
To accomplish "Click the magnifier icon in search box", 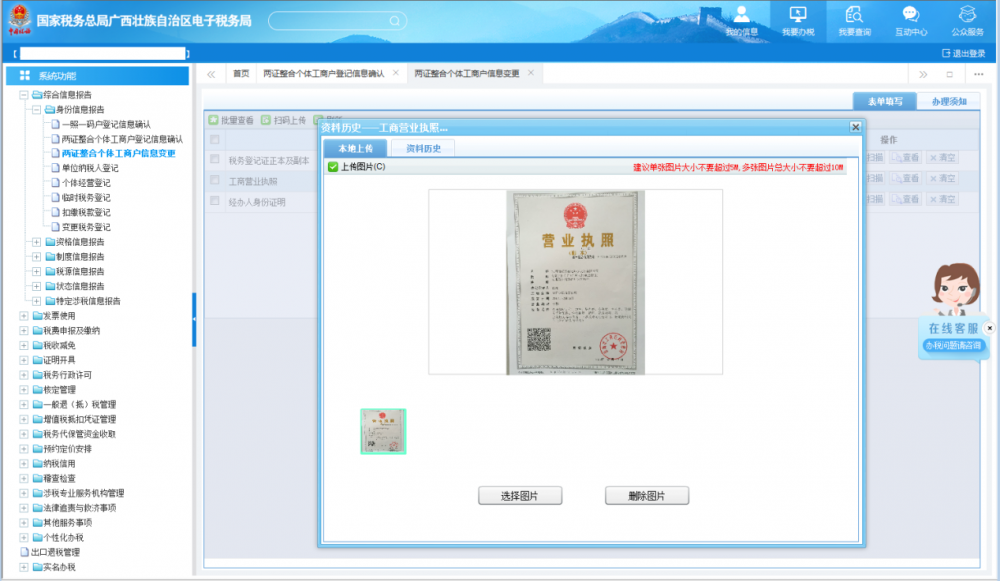I will click(395, 21).
